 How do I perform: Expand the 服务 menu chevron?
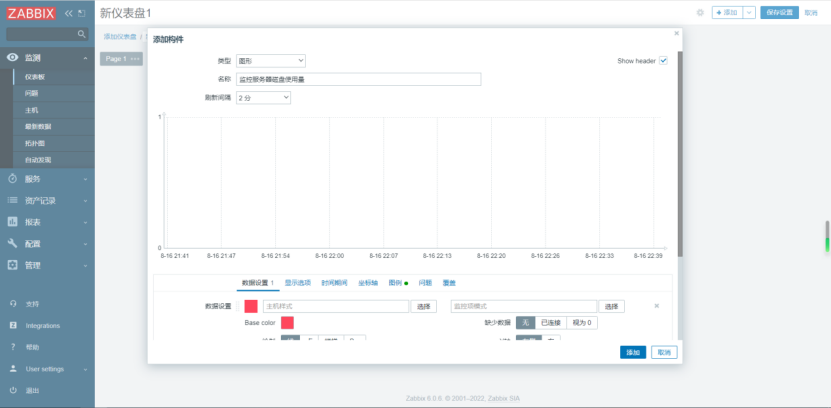click(85, 179)
